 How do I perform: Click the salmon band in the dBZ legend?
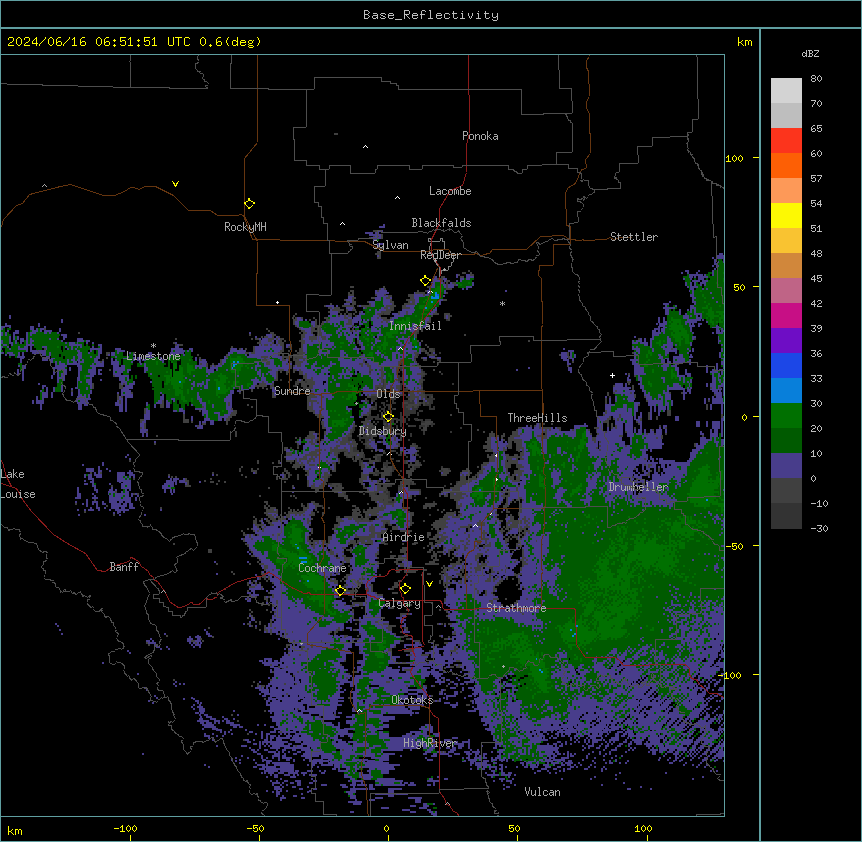point(786,191)
